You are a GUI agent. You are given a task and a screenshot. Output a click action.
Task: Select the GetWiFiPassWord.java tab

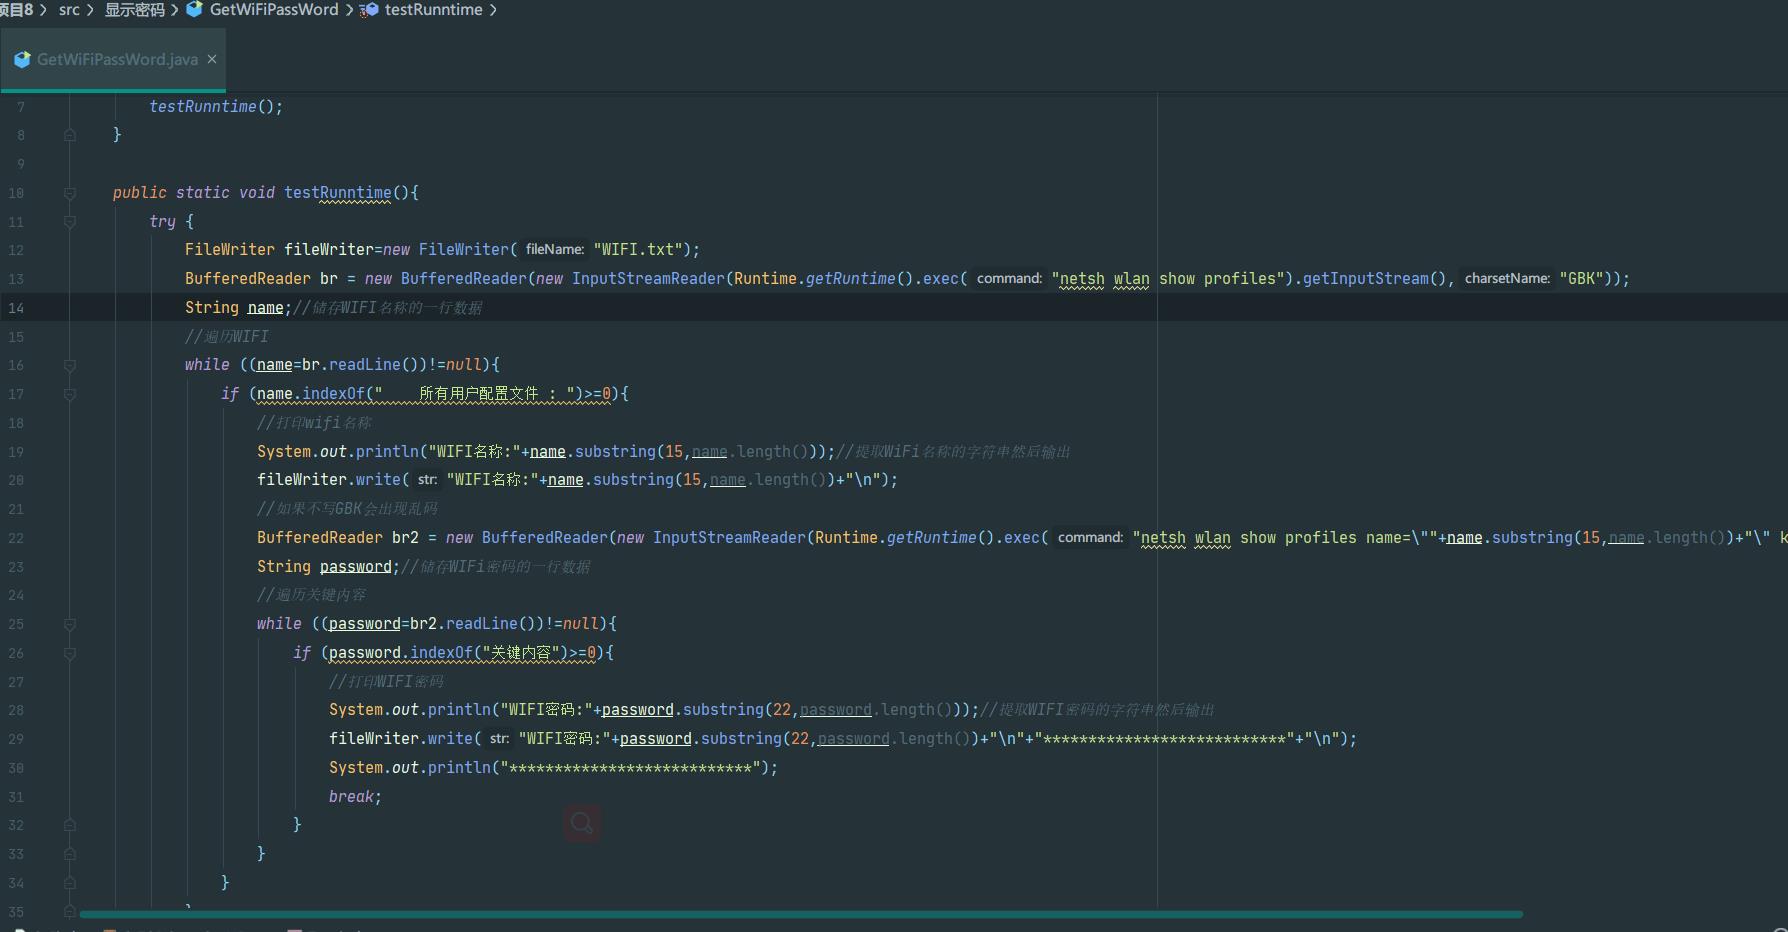click(113, 60)
